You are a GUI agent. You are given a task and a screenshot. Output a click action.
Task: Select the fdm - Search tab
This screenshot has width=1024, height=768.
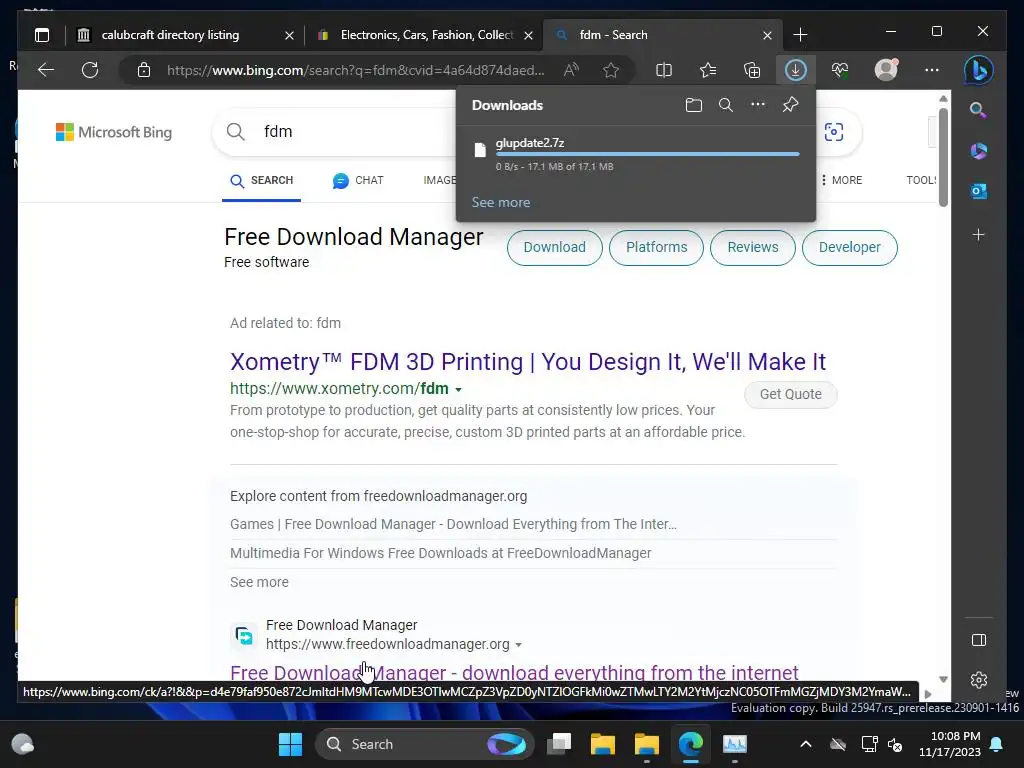pyautogui.click(x=663, y=35)
